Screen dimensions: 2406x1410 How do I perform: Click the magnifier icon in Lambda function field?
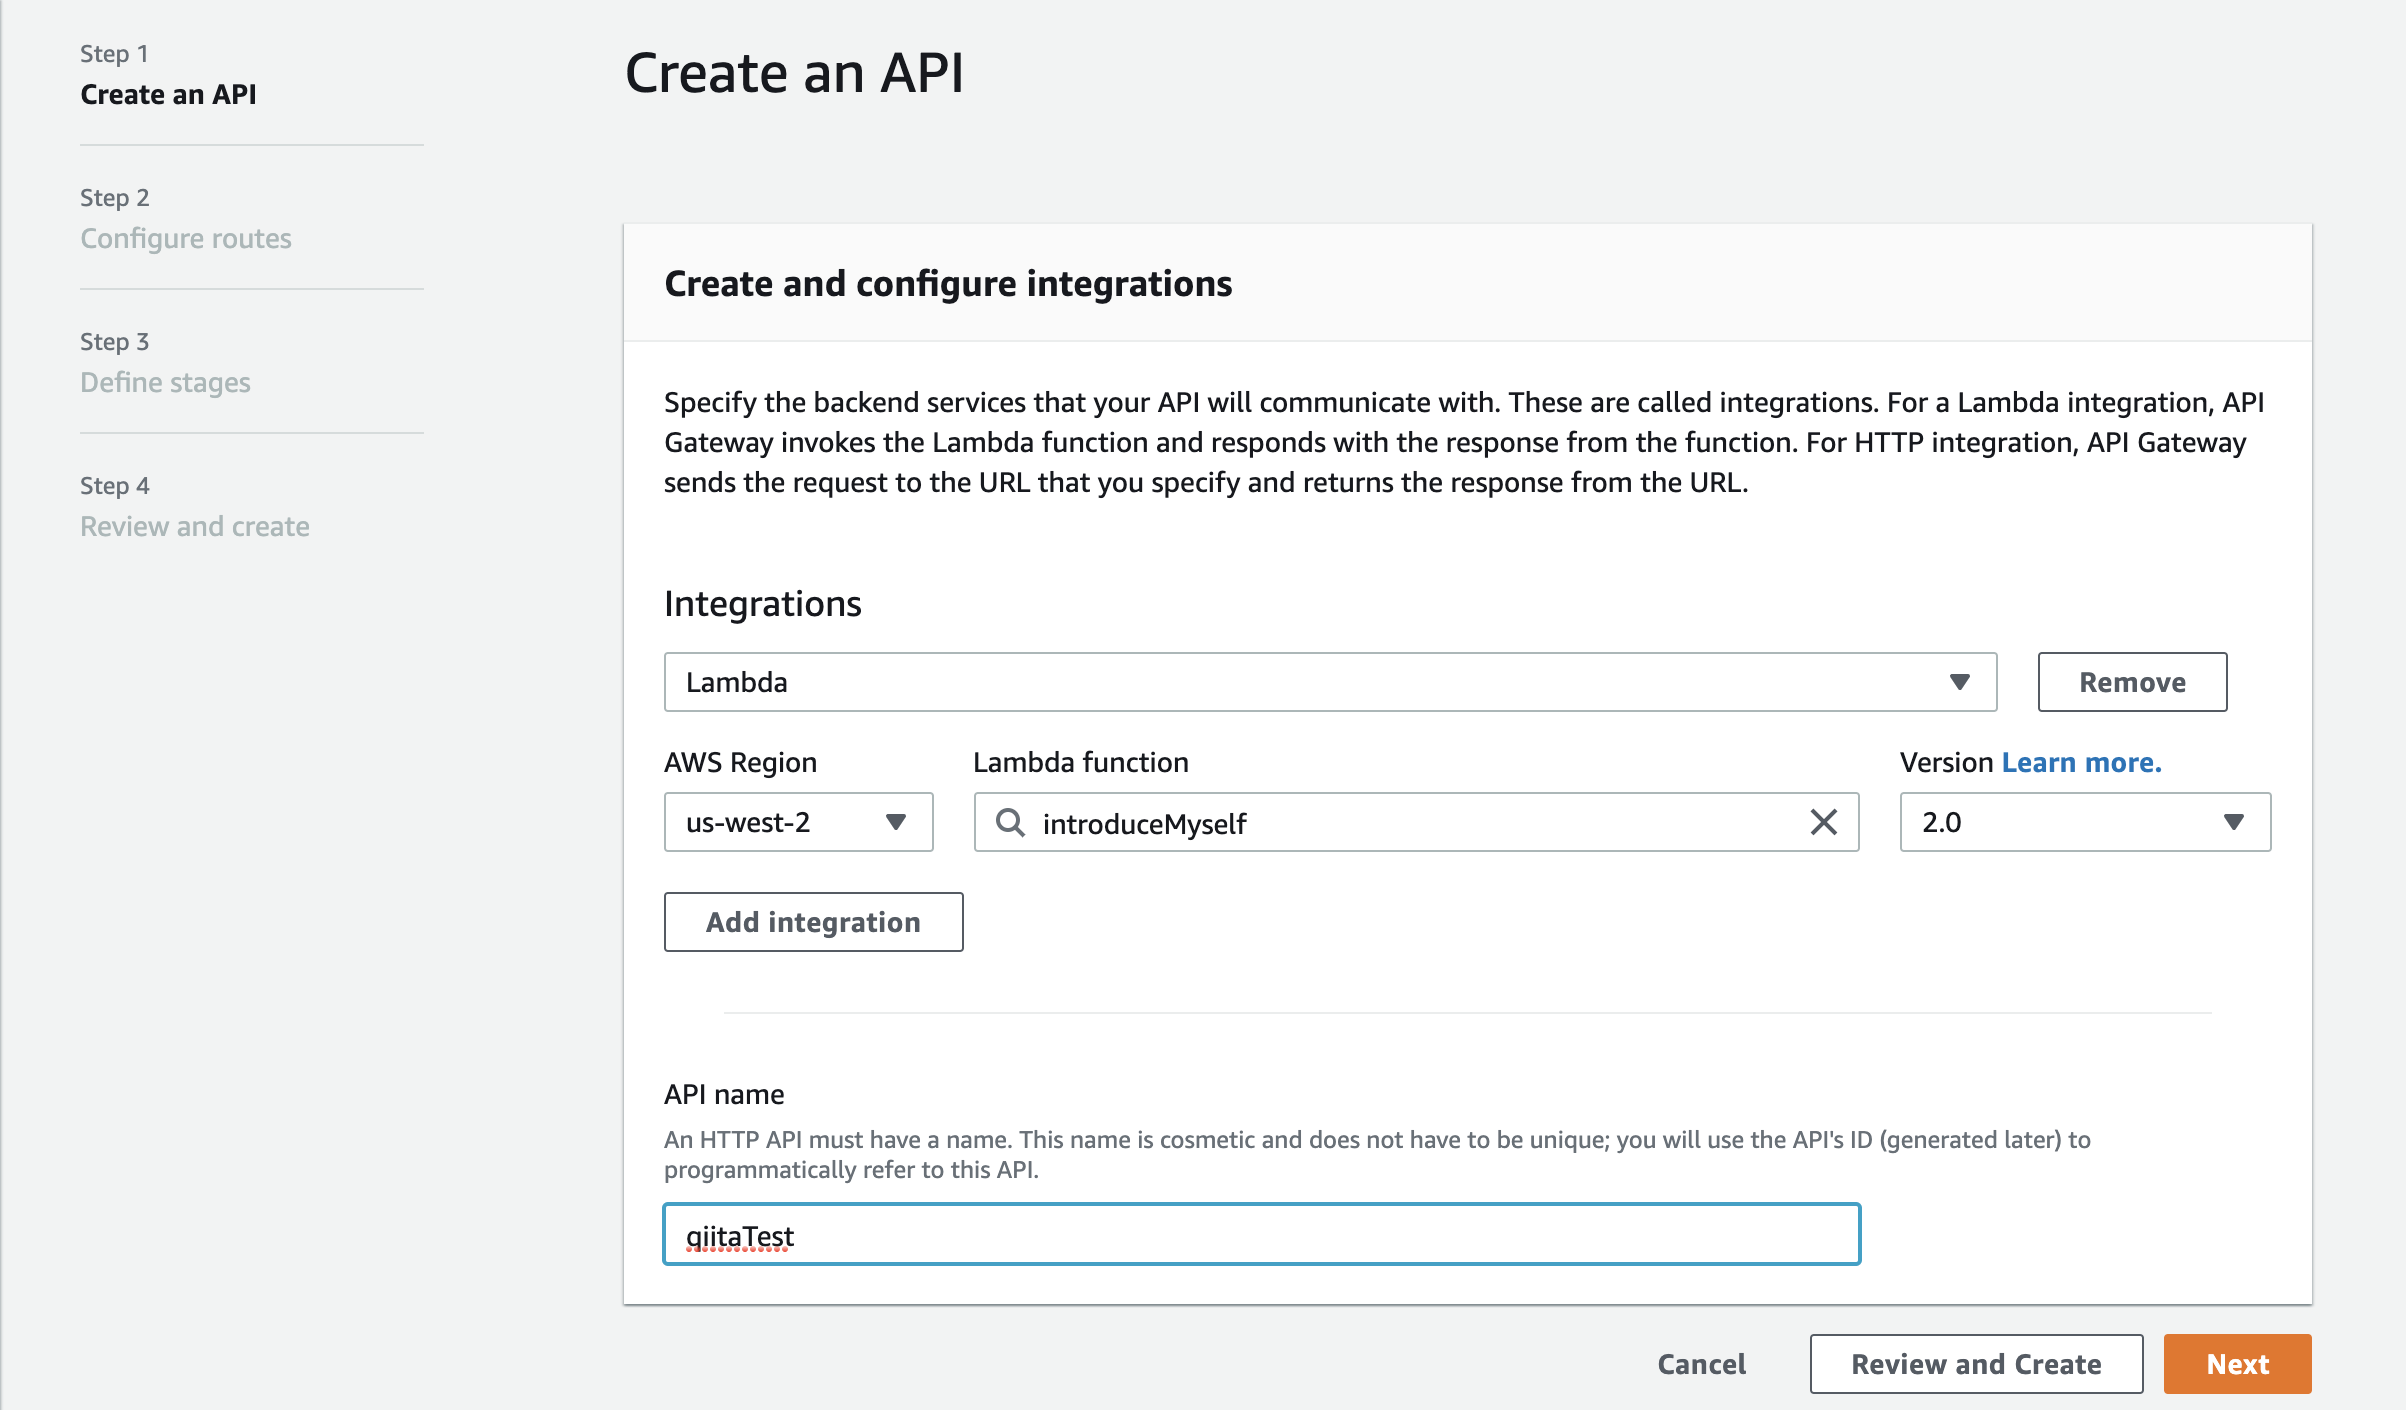click(x=1010, y=823)
